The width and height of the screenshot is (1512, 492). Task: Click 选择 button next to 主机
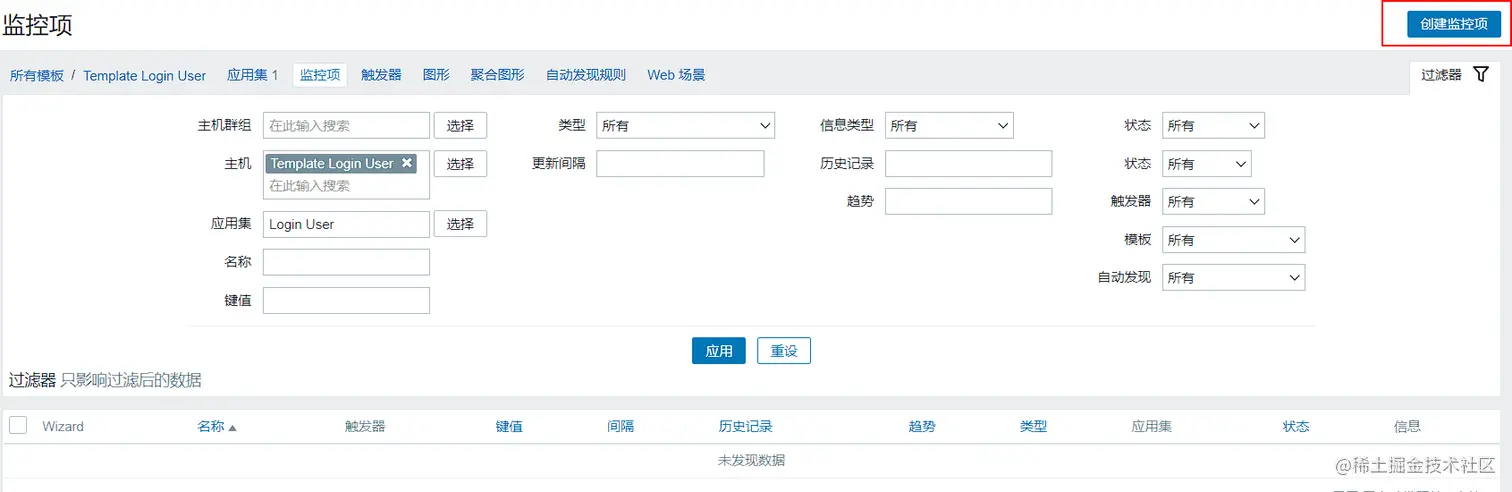click(460, 163)
